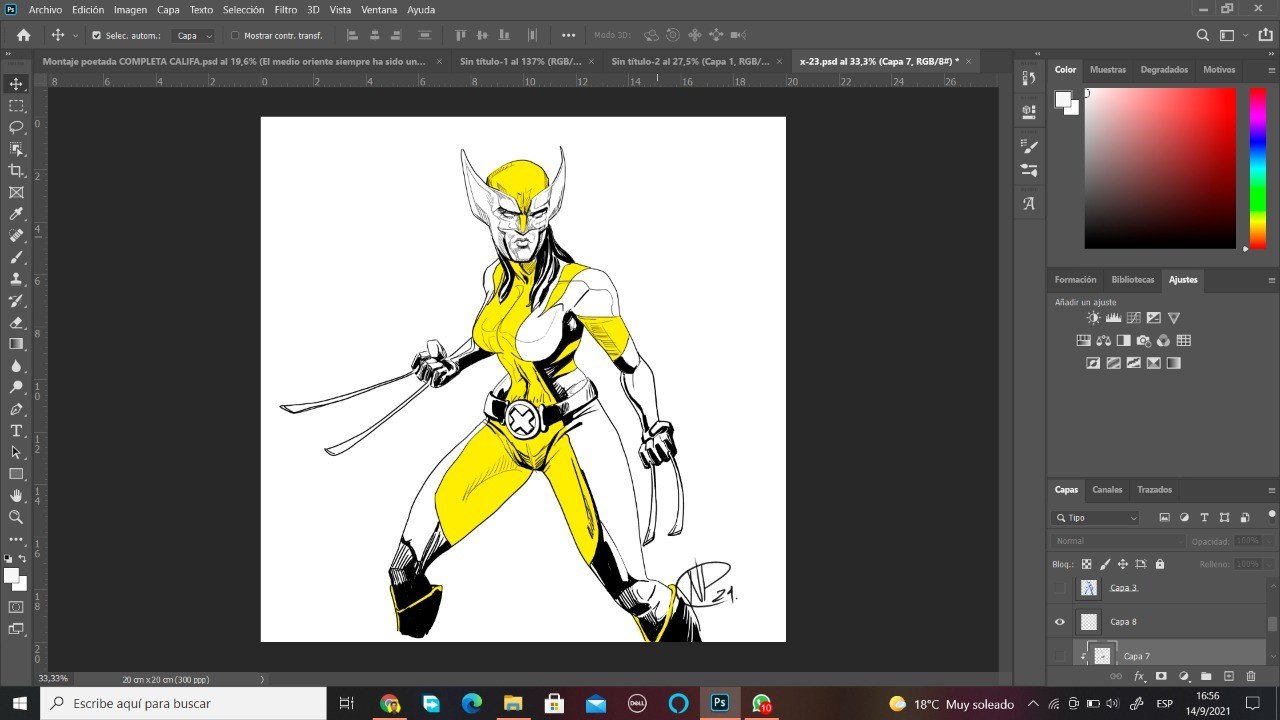The height and width of the screenshot is (720, 1280).
Task: Select the Clone Stamp tool
Action: pos(16,279)
